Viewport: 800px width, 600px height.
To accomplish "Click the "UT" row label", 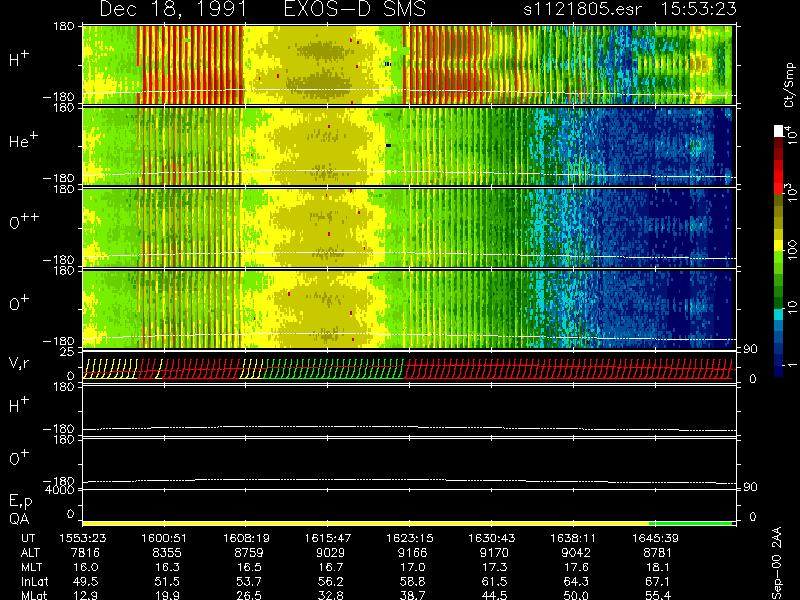I will (29, 538).
